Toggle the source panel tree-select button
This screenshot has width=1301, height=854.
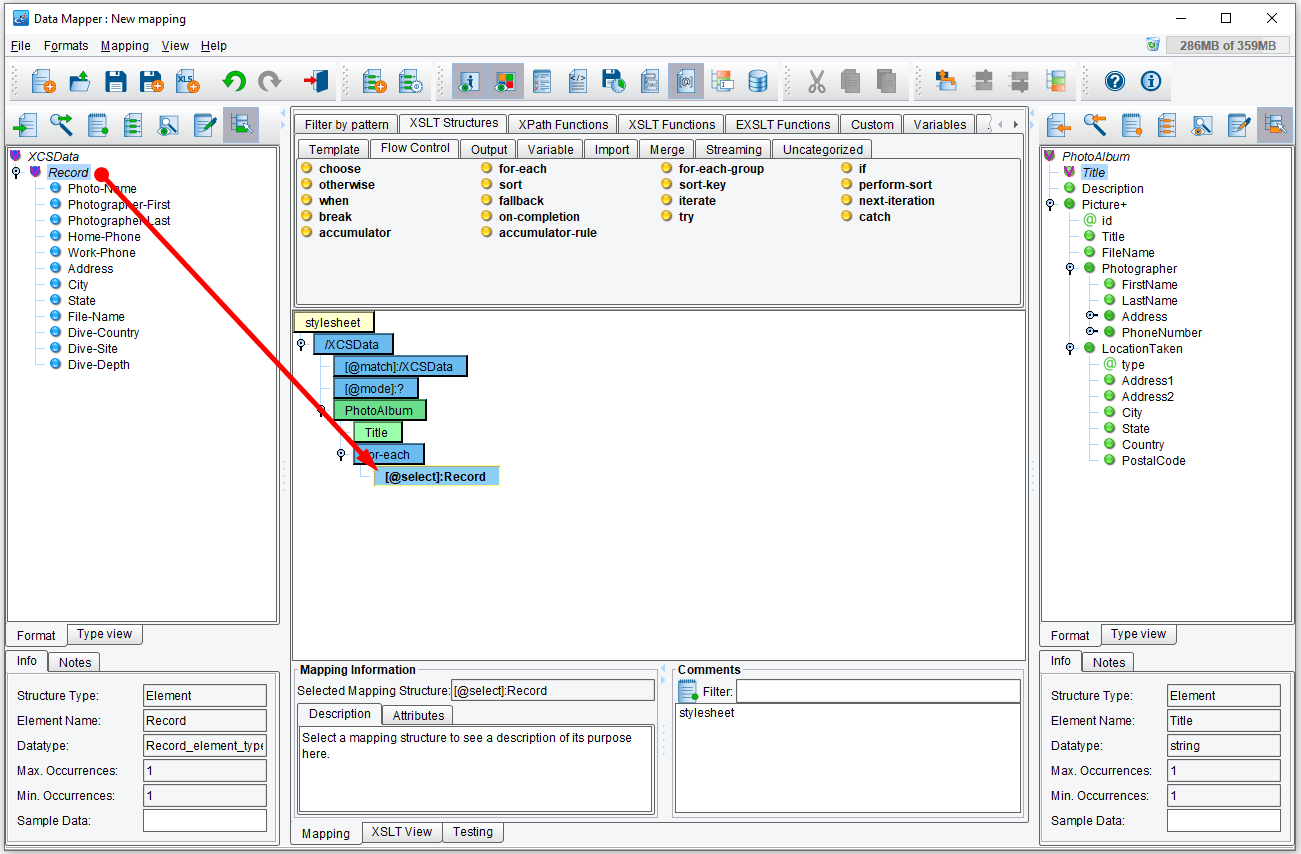[241, 125]
